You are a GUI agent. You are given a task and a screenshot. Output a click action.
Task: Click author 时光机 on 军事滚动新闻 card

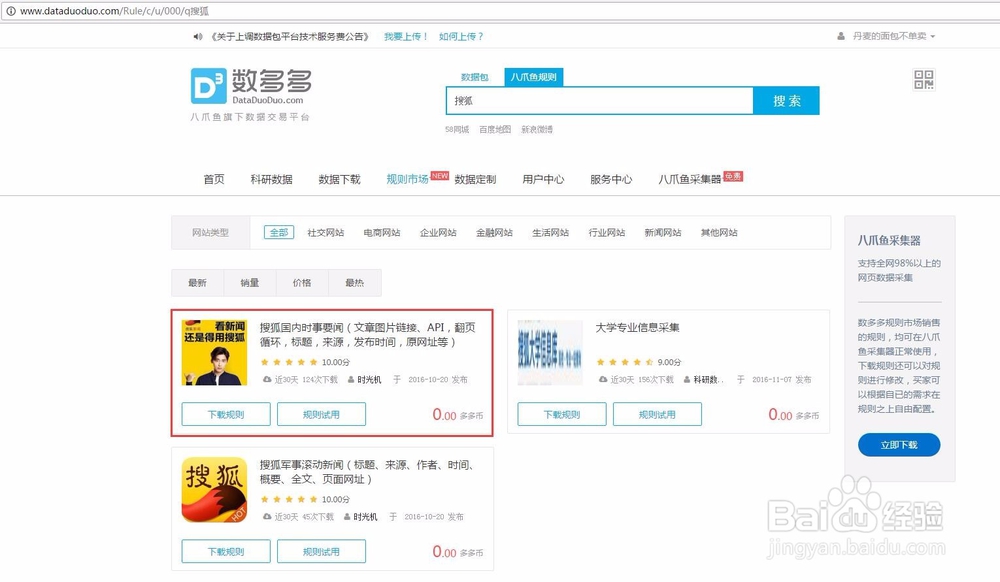[365, 517]
